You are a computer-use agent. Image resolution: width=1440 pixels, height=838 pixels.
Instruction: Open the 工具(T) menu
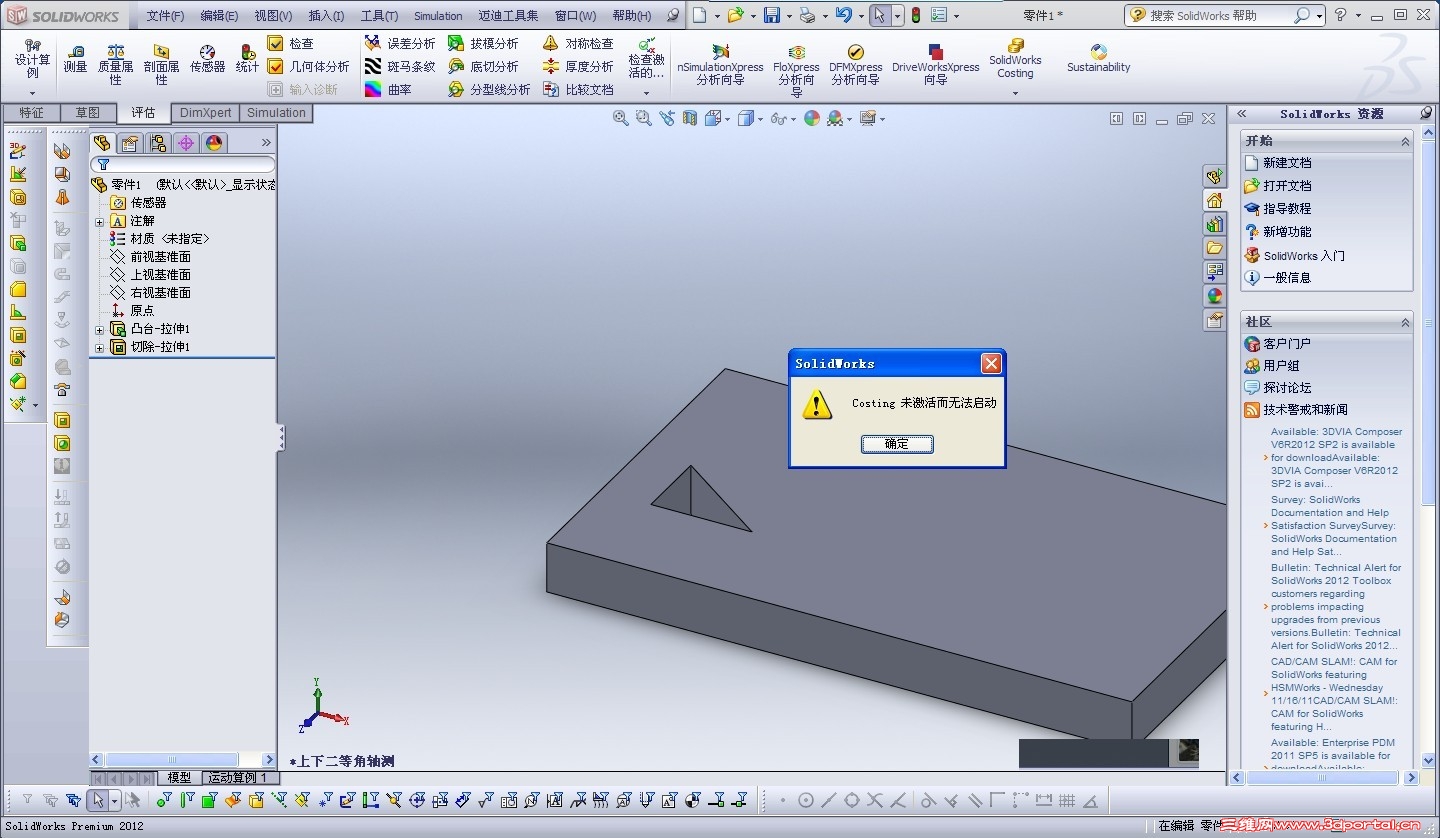[x=379, y=16]
